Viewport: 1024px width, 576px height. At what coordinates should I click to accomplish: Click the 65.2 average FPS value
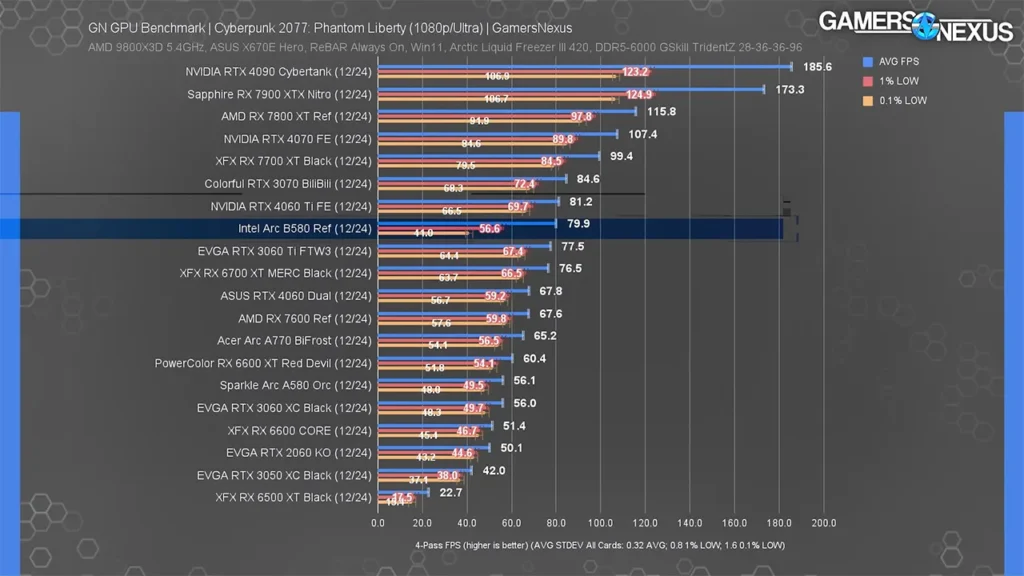pos(545,336)
